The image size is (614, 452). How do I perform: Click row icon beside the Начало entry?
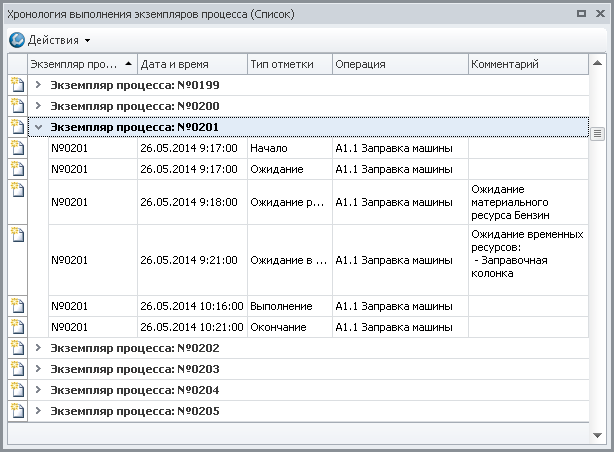click(x=17, y=148)
